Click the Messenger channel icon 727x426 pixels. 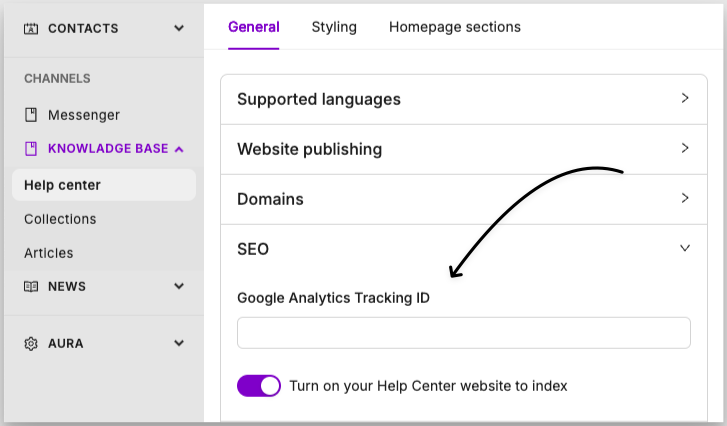(x=31, y=114)
